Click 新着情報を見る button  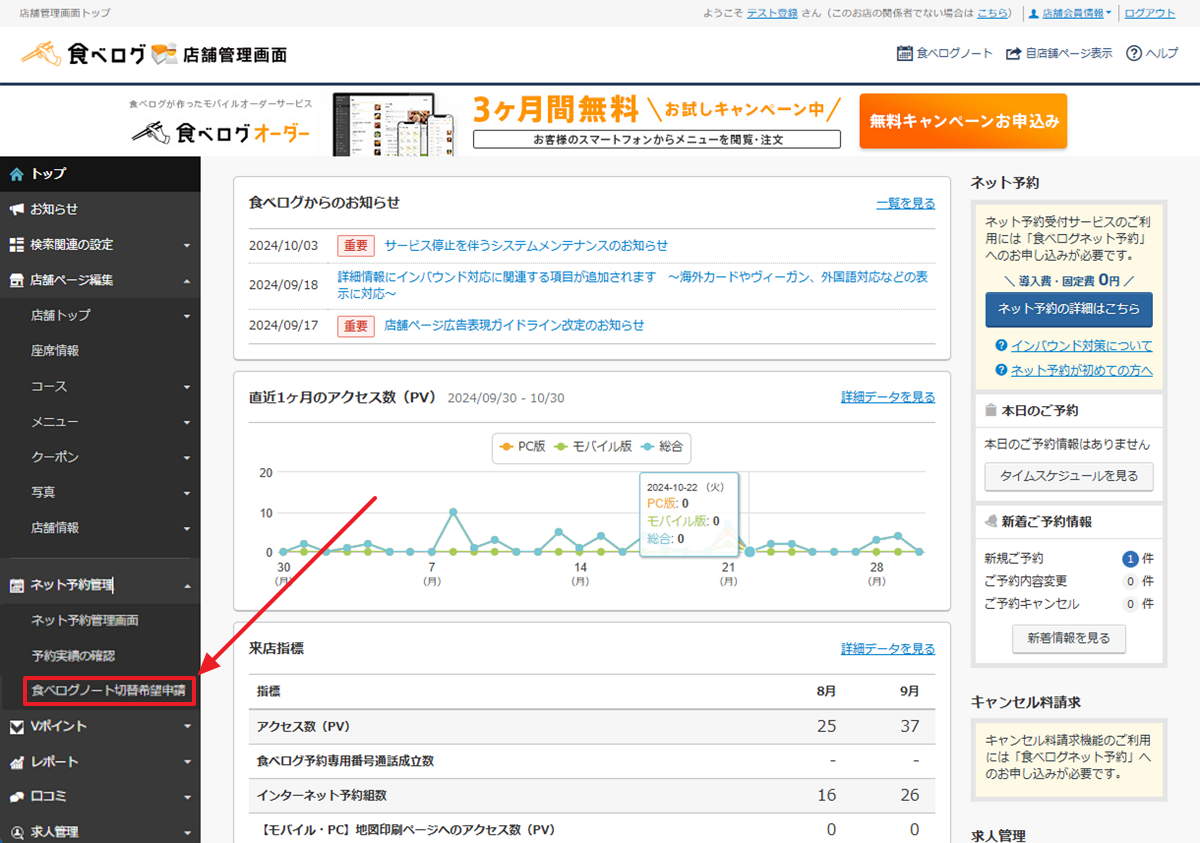[1068, 638]
